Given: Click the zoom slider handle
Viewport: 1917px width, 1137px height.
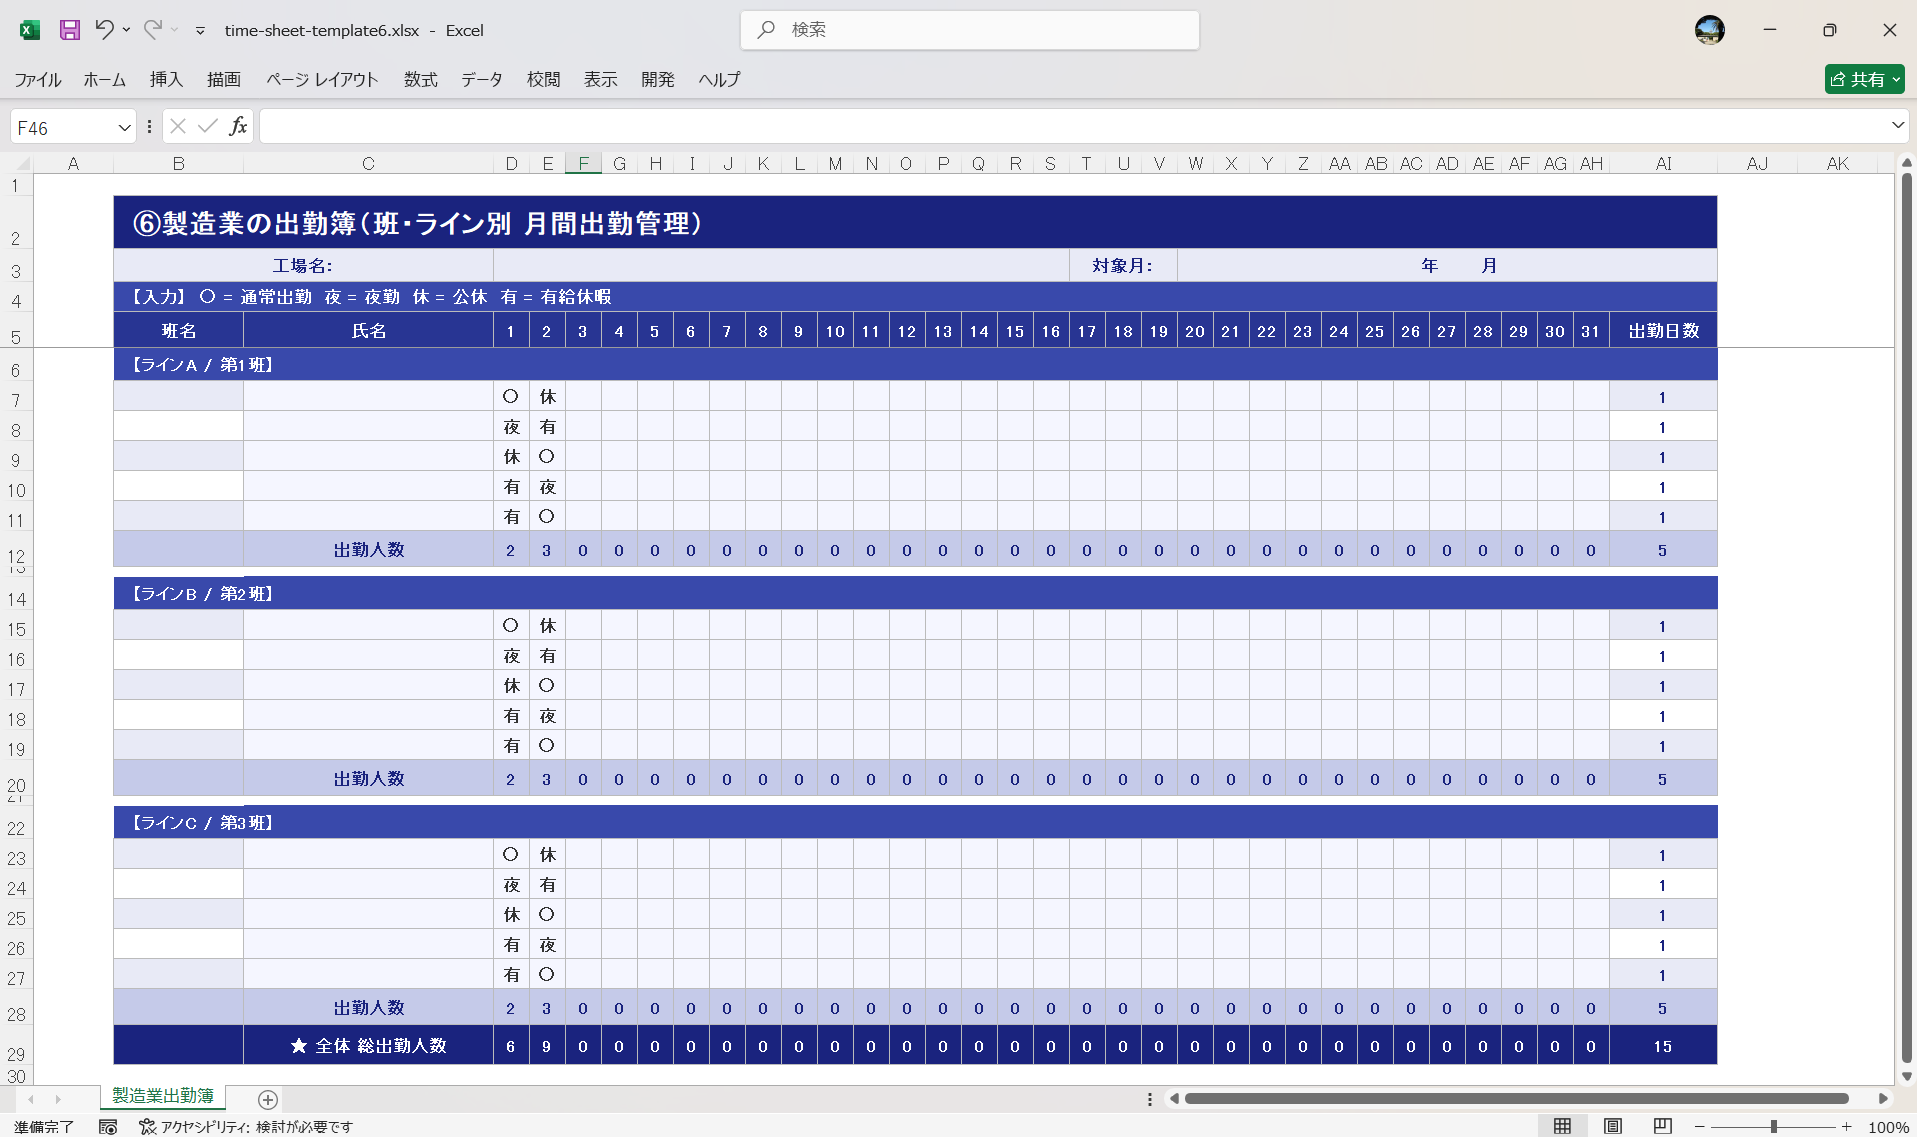Looking at the screenshot, I should (1773, 1127).
